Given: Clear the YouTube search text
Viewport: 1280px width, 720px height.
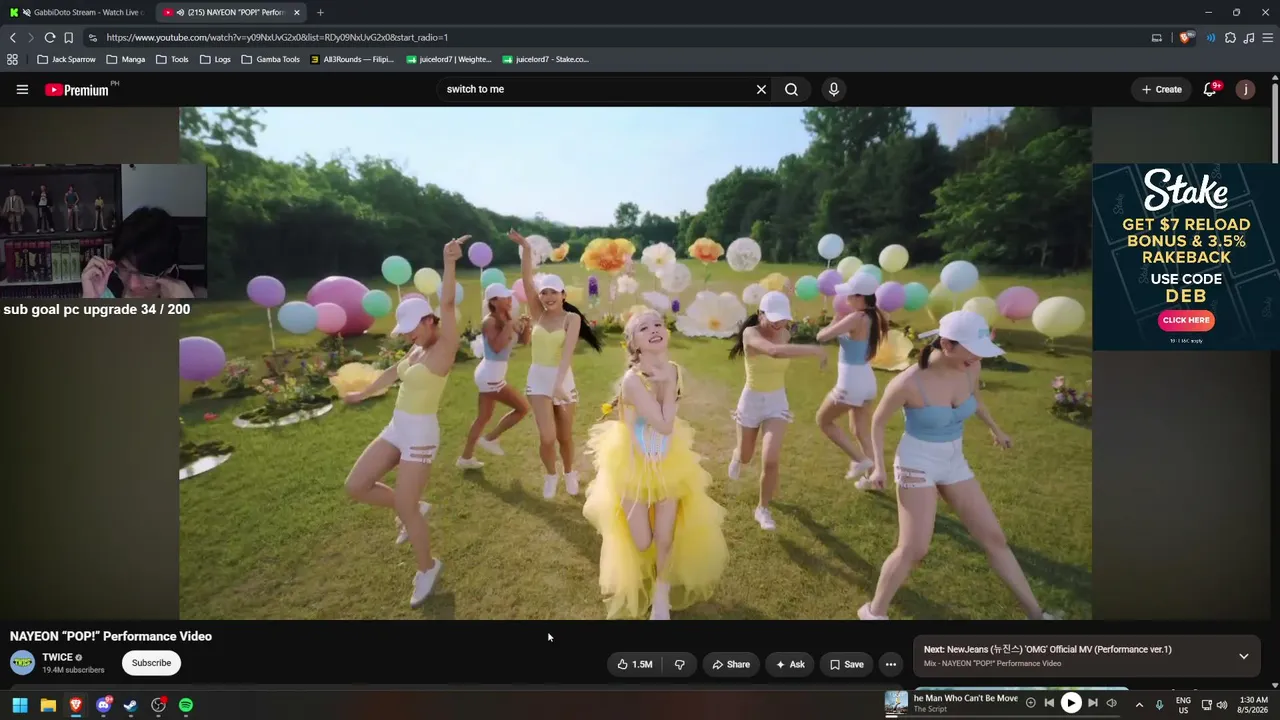Looking at the screenshot, I should coord(761,89).
